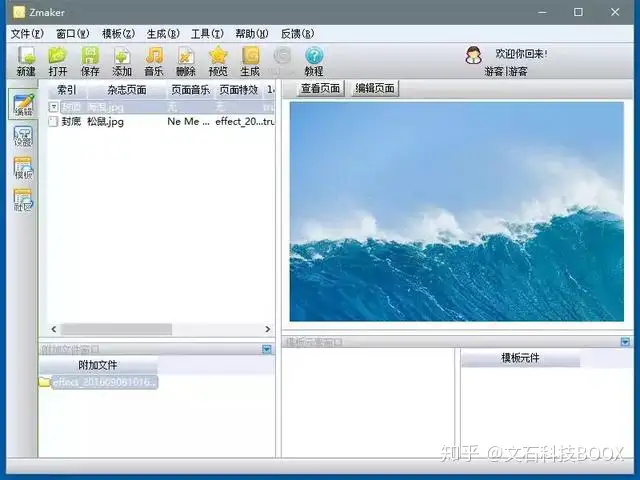Click the page list horizontal scrollbar right arrow
The height and width of the screenshot is (480, 640).
(x=268, y=329)
